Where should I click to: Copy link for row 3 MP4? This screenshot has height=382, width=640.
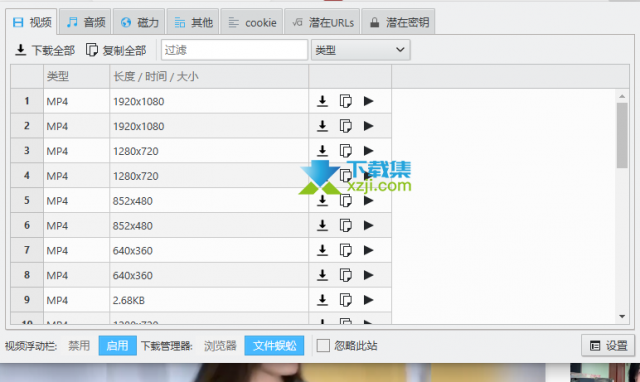pos(345,151)
